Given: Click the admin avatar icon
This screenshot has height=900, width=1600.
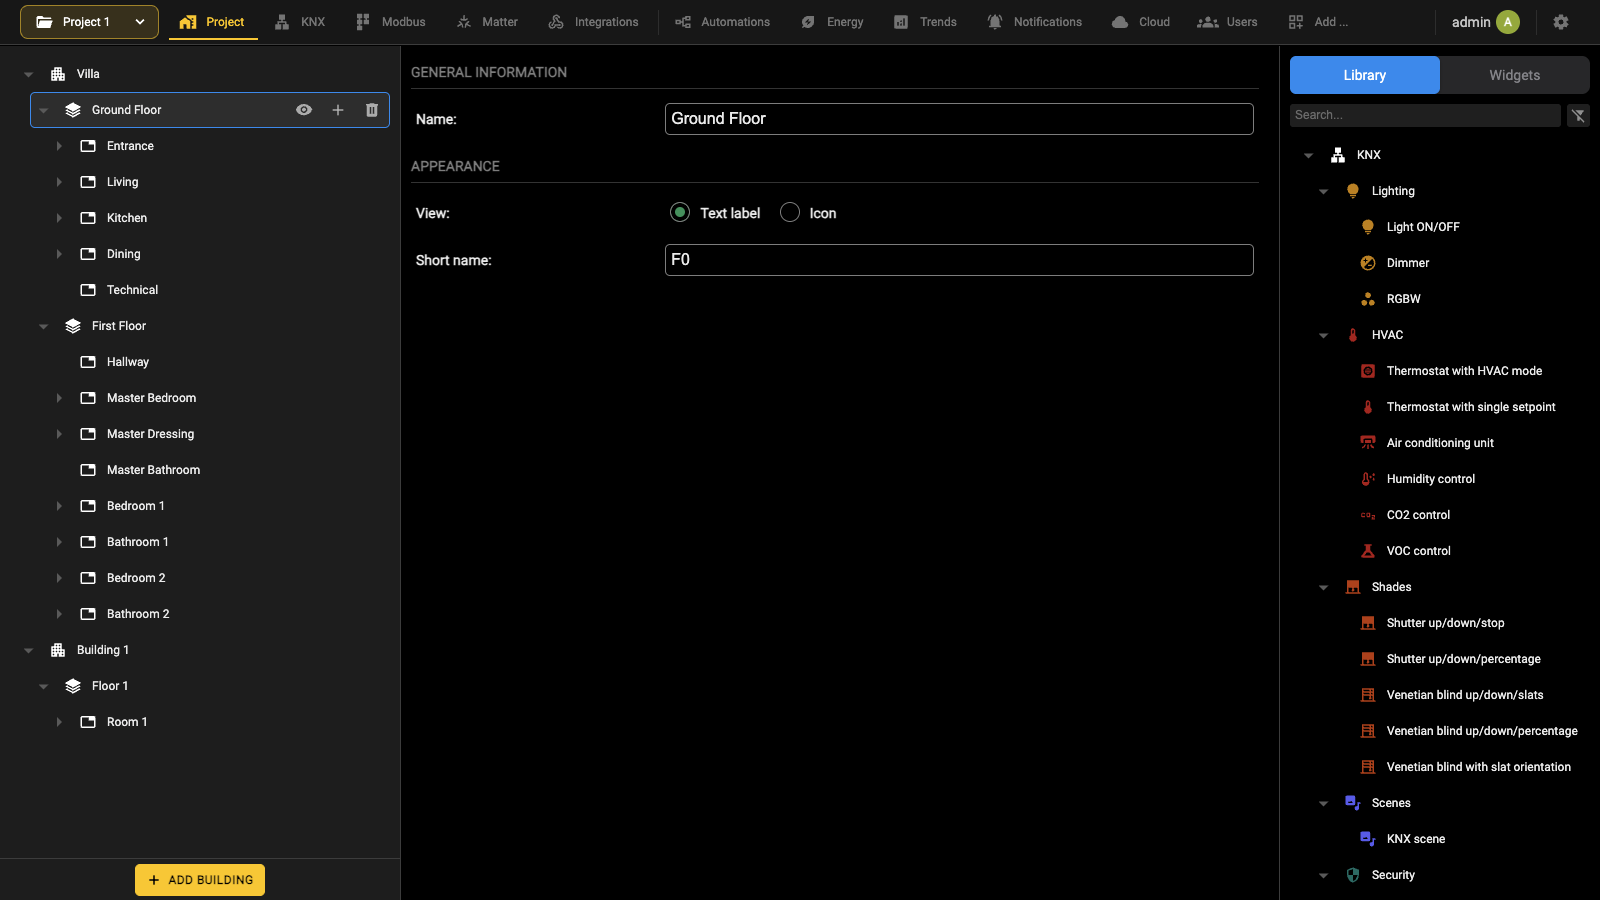Looking at the screenshot, I should pyautogui.click(x=1508, y=22).
